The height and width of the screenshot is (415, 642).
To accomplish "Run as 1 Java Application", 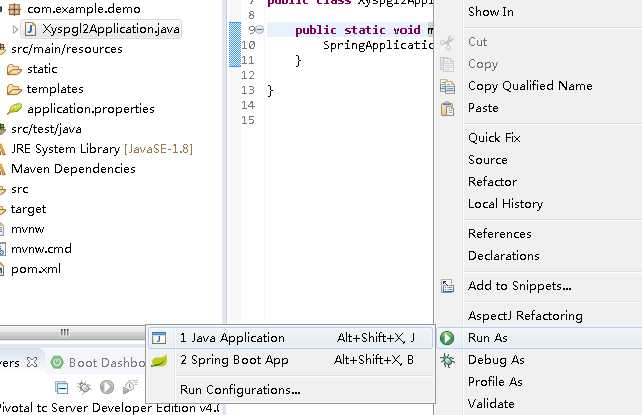I will click(x=291, y=338).
